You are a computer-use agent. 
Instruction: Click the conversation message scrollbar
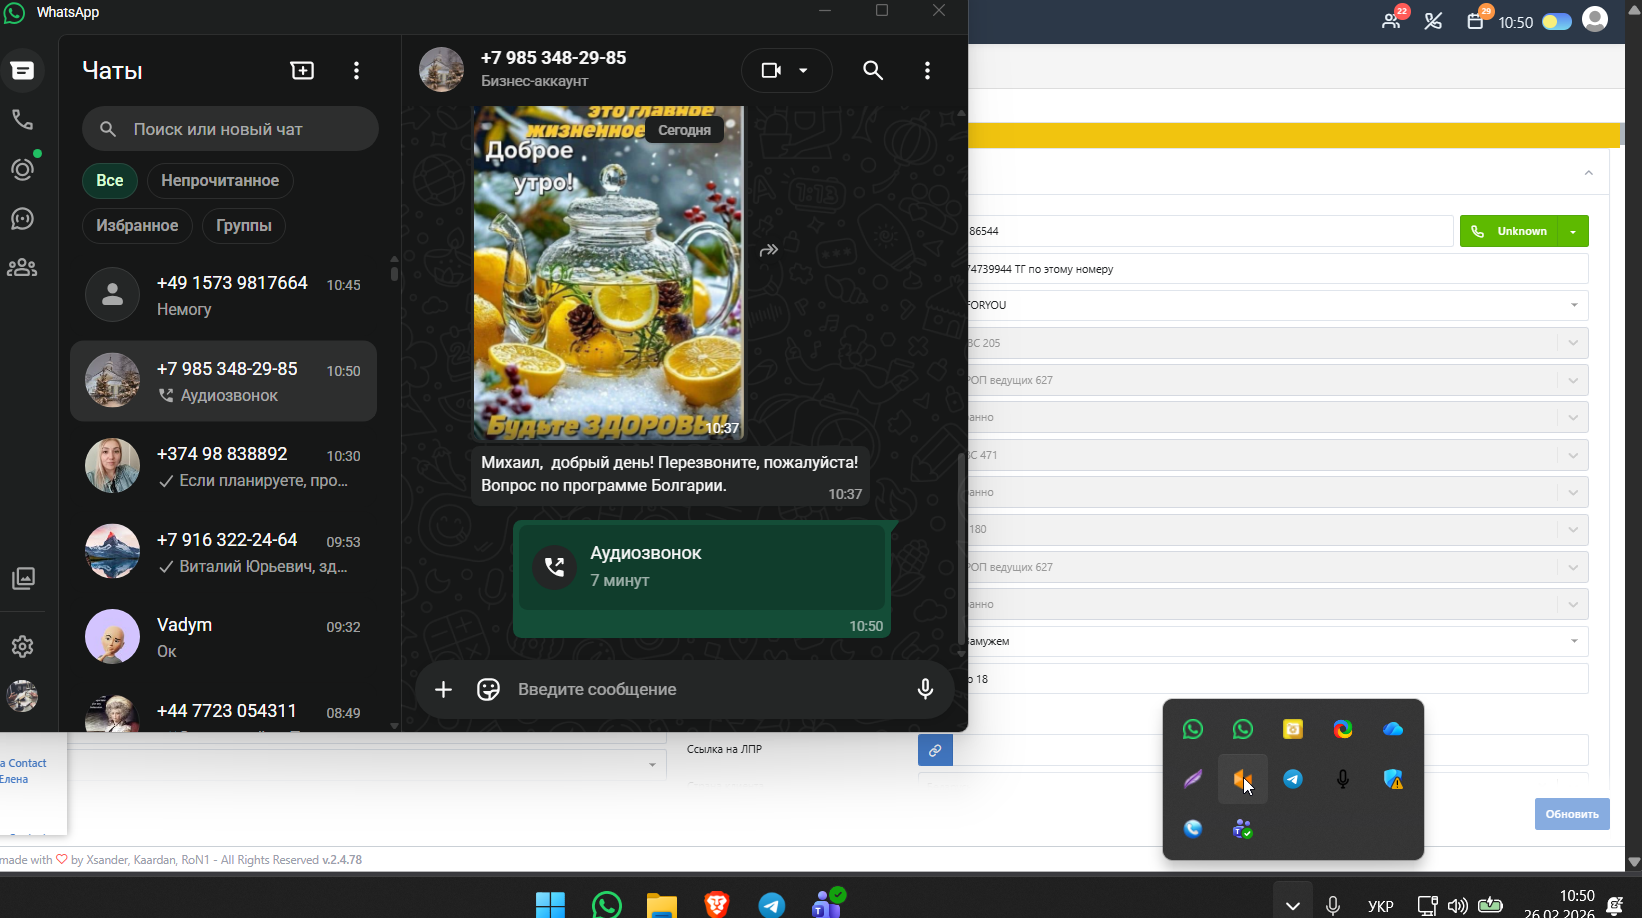click(x=962, y=548)
